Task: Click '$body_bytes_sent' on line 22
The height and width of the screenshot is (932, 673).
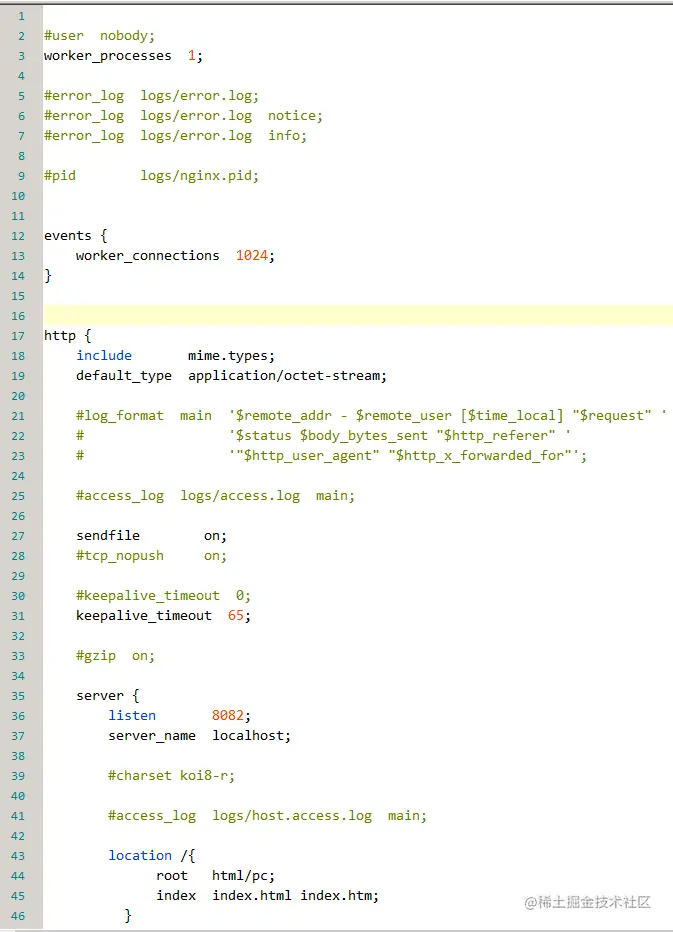Action: [363, 436]
